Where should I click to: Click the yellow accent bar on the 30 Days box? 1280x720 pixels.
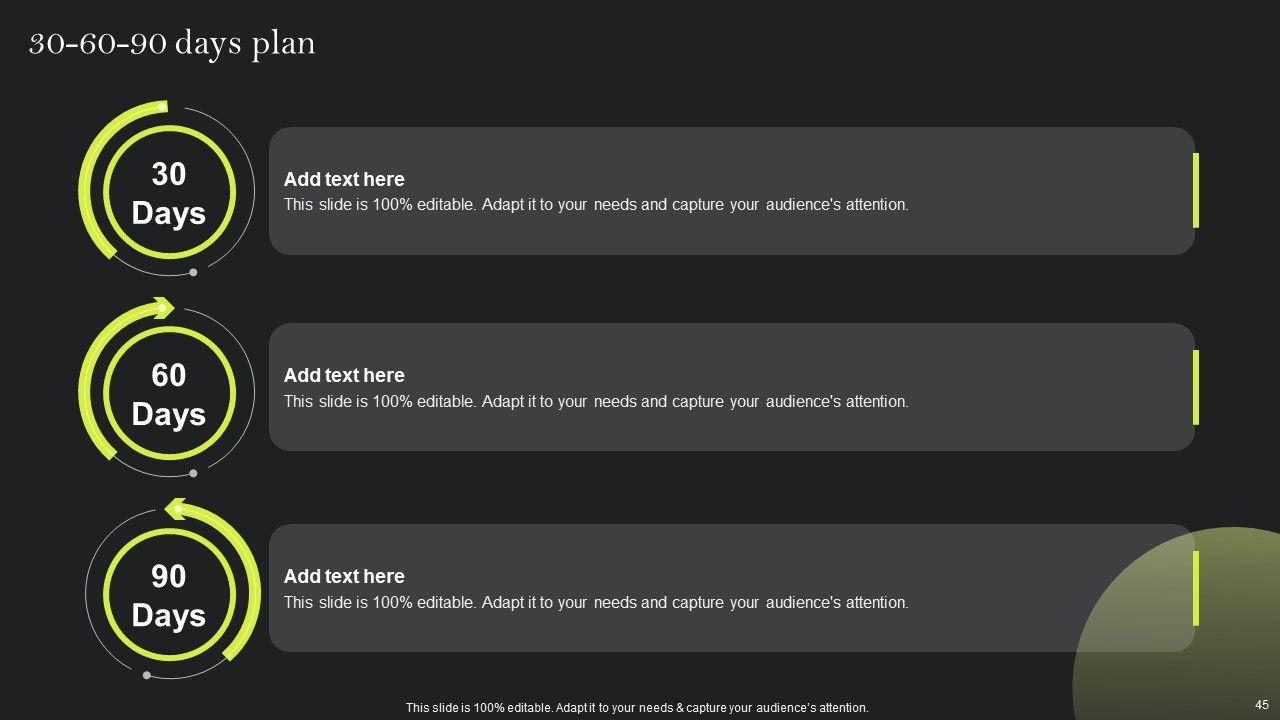1195,190
